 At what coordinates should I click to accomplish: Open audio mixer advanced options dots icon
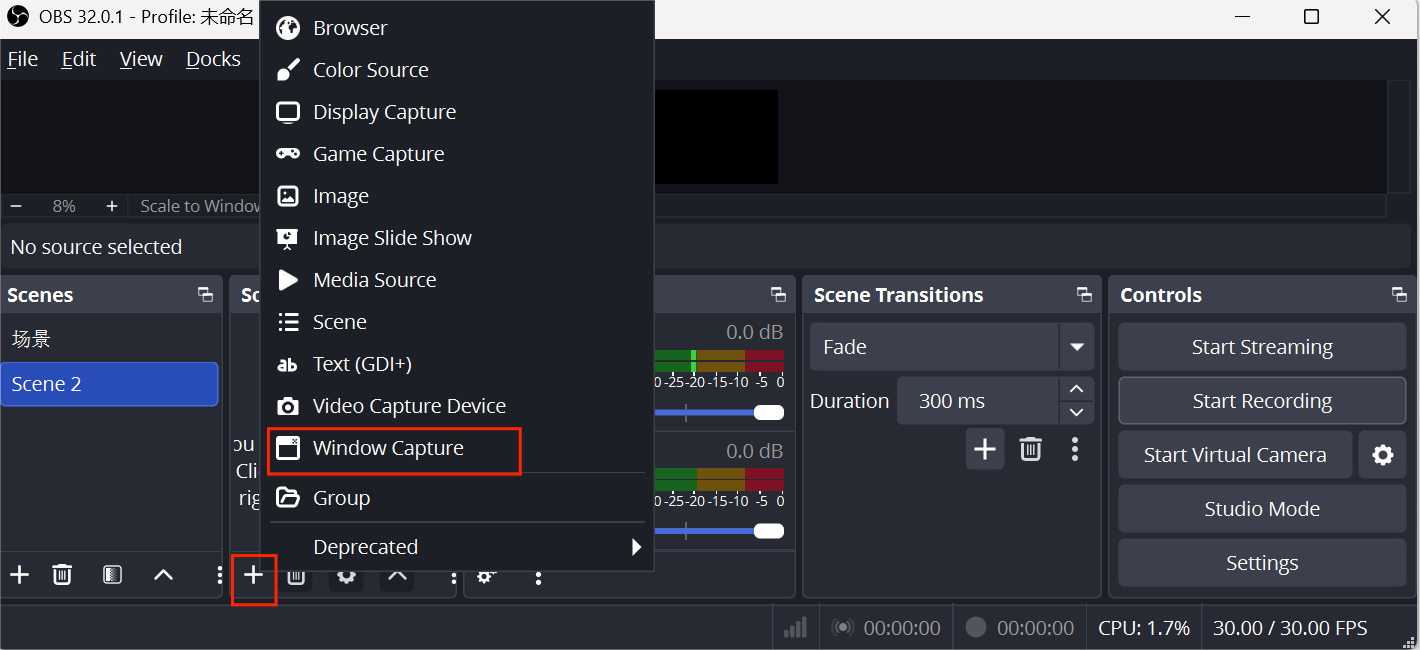pyautogui.click(x=538, y=578)
